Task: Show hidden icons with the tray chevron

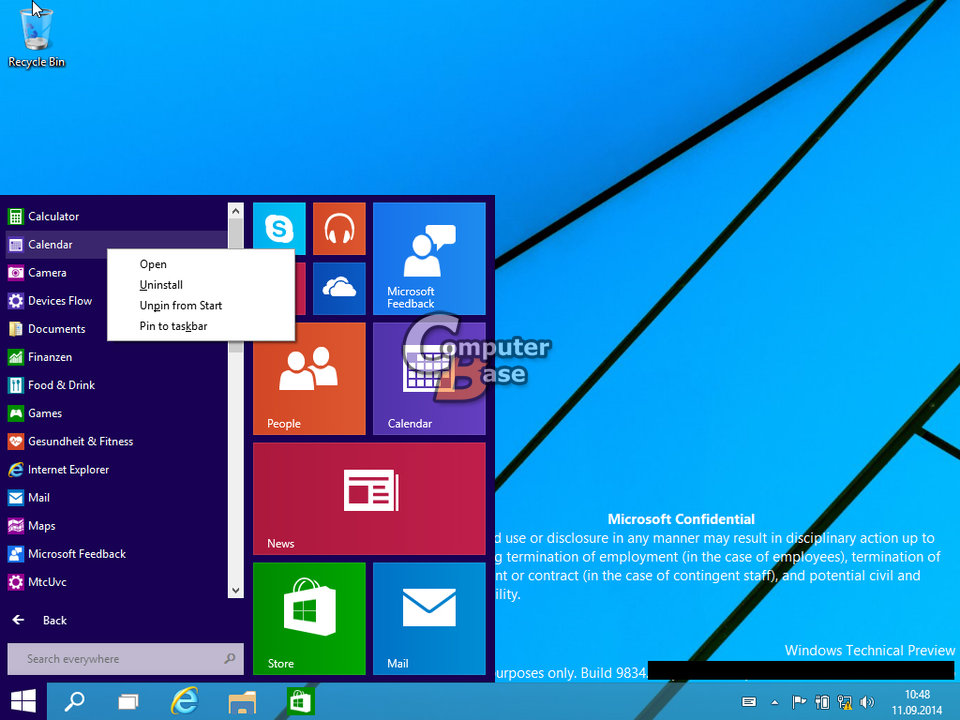Action: [x=774, y=701]
